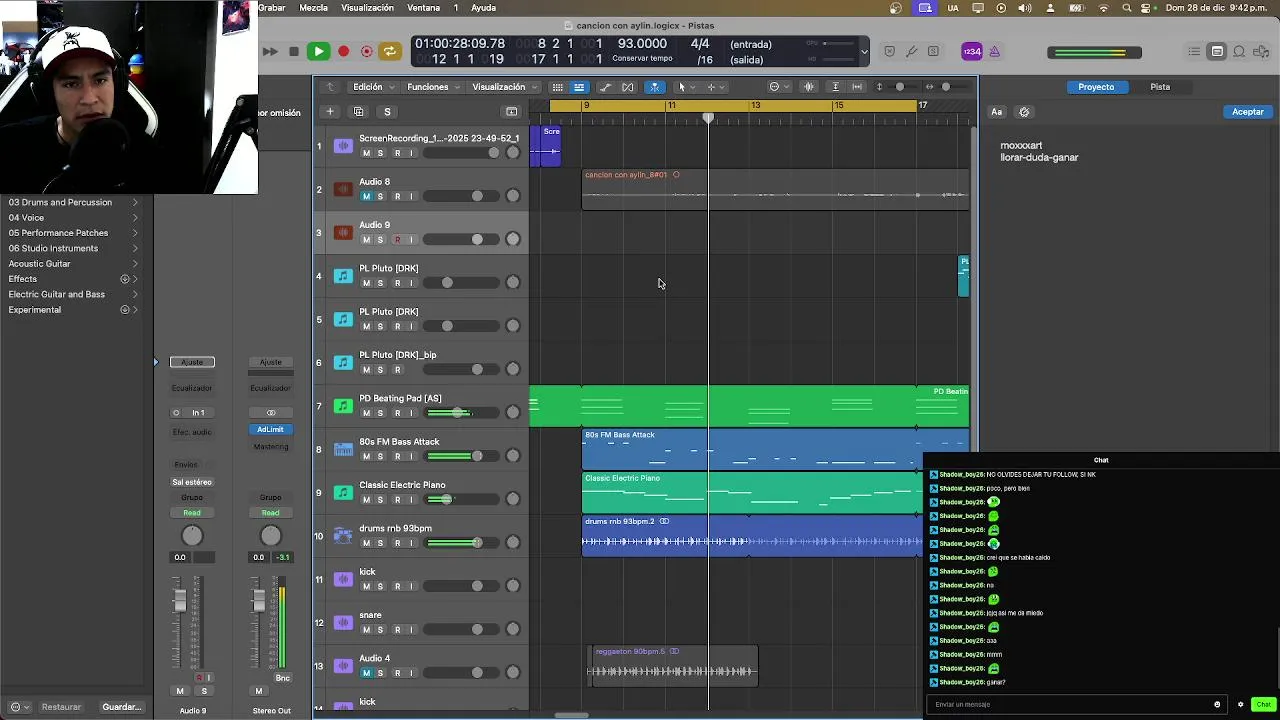Stop playback with the Stop button
Screen dimensions: 1280x720
point(293,51)
